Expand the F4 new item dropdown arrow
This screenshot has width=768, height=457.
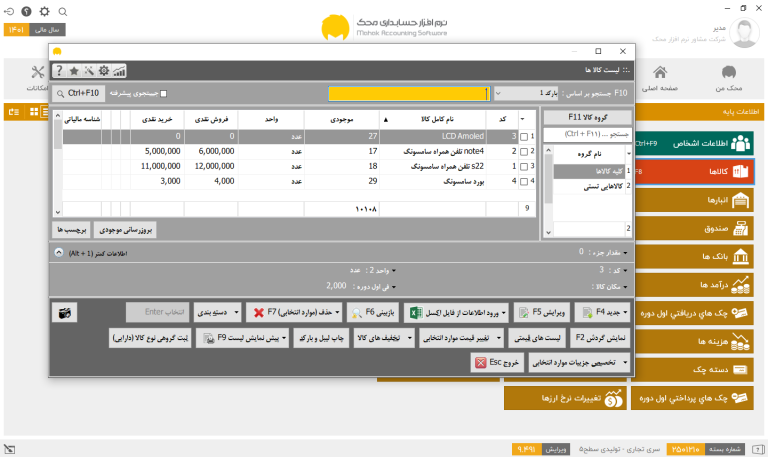(x=625, y=313)
